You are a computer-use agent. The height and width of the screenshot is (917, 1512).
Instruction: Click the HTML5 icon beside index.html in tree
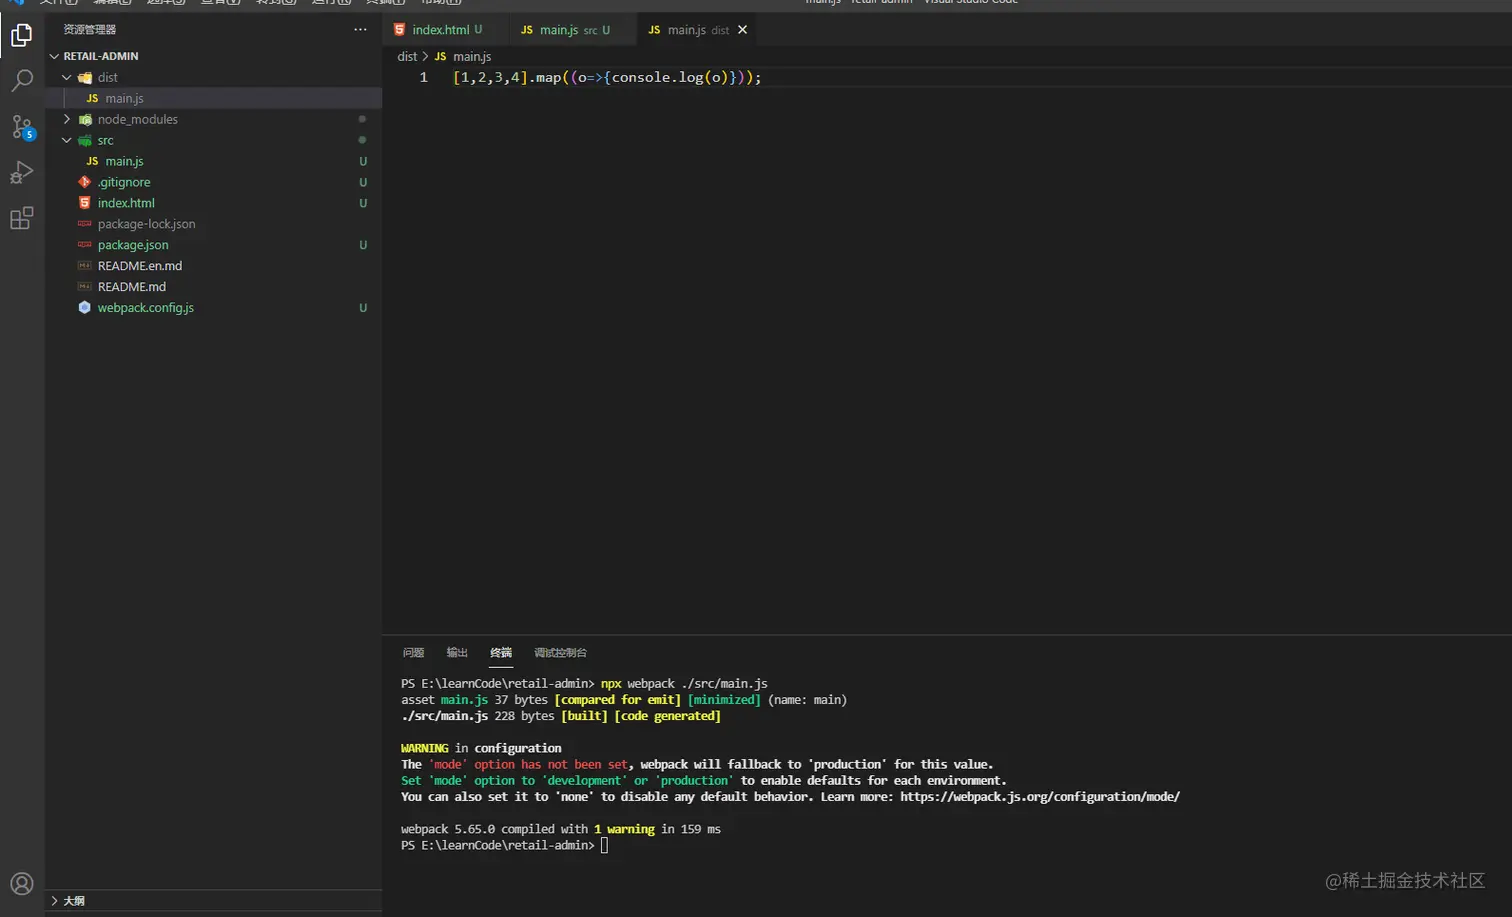pyautogui.click(x=84, y=203)
